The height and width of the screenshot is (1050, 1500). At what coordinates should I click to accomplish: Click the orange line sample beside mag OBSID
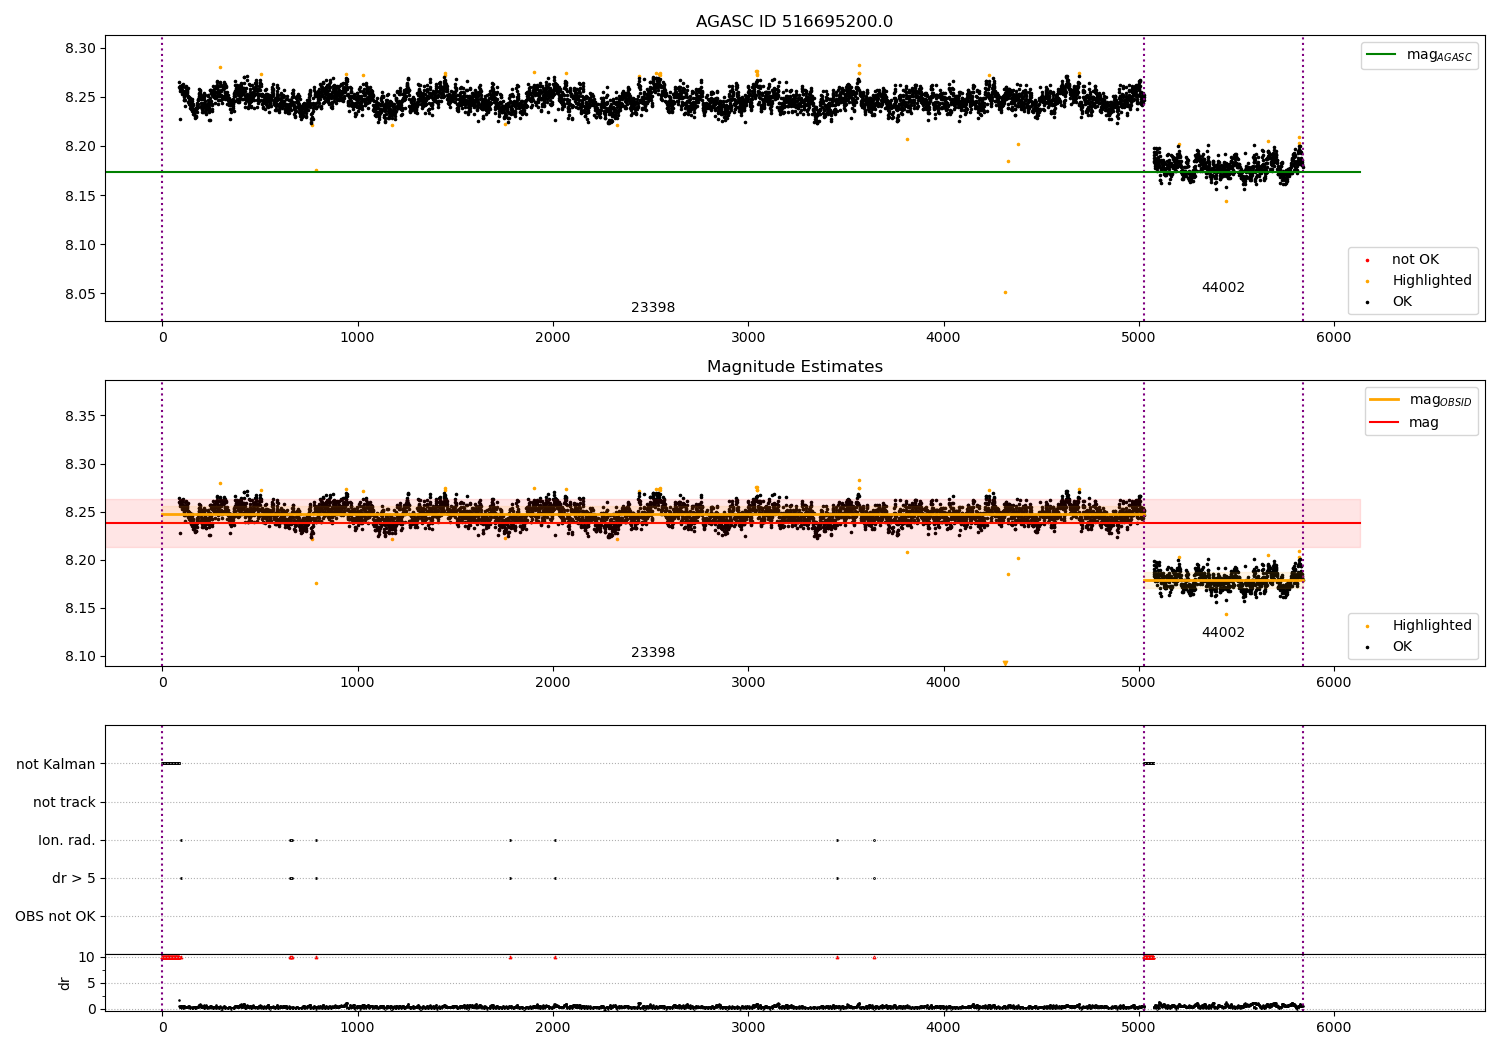pos(1384,400)
